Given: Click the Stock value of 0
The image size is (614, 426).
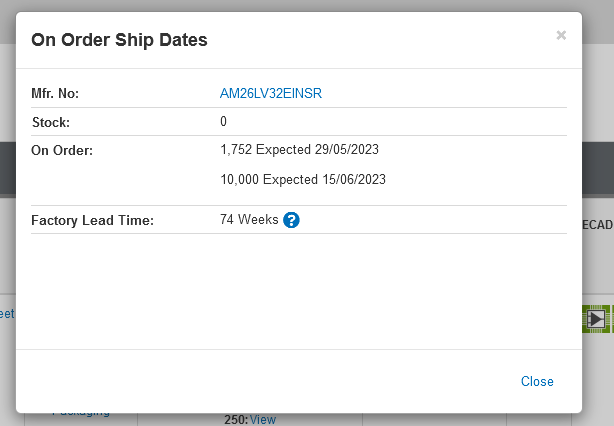Looking at the screenshot, I should [x=224, y=122].
